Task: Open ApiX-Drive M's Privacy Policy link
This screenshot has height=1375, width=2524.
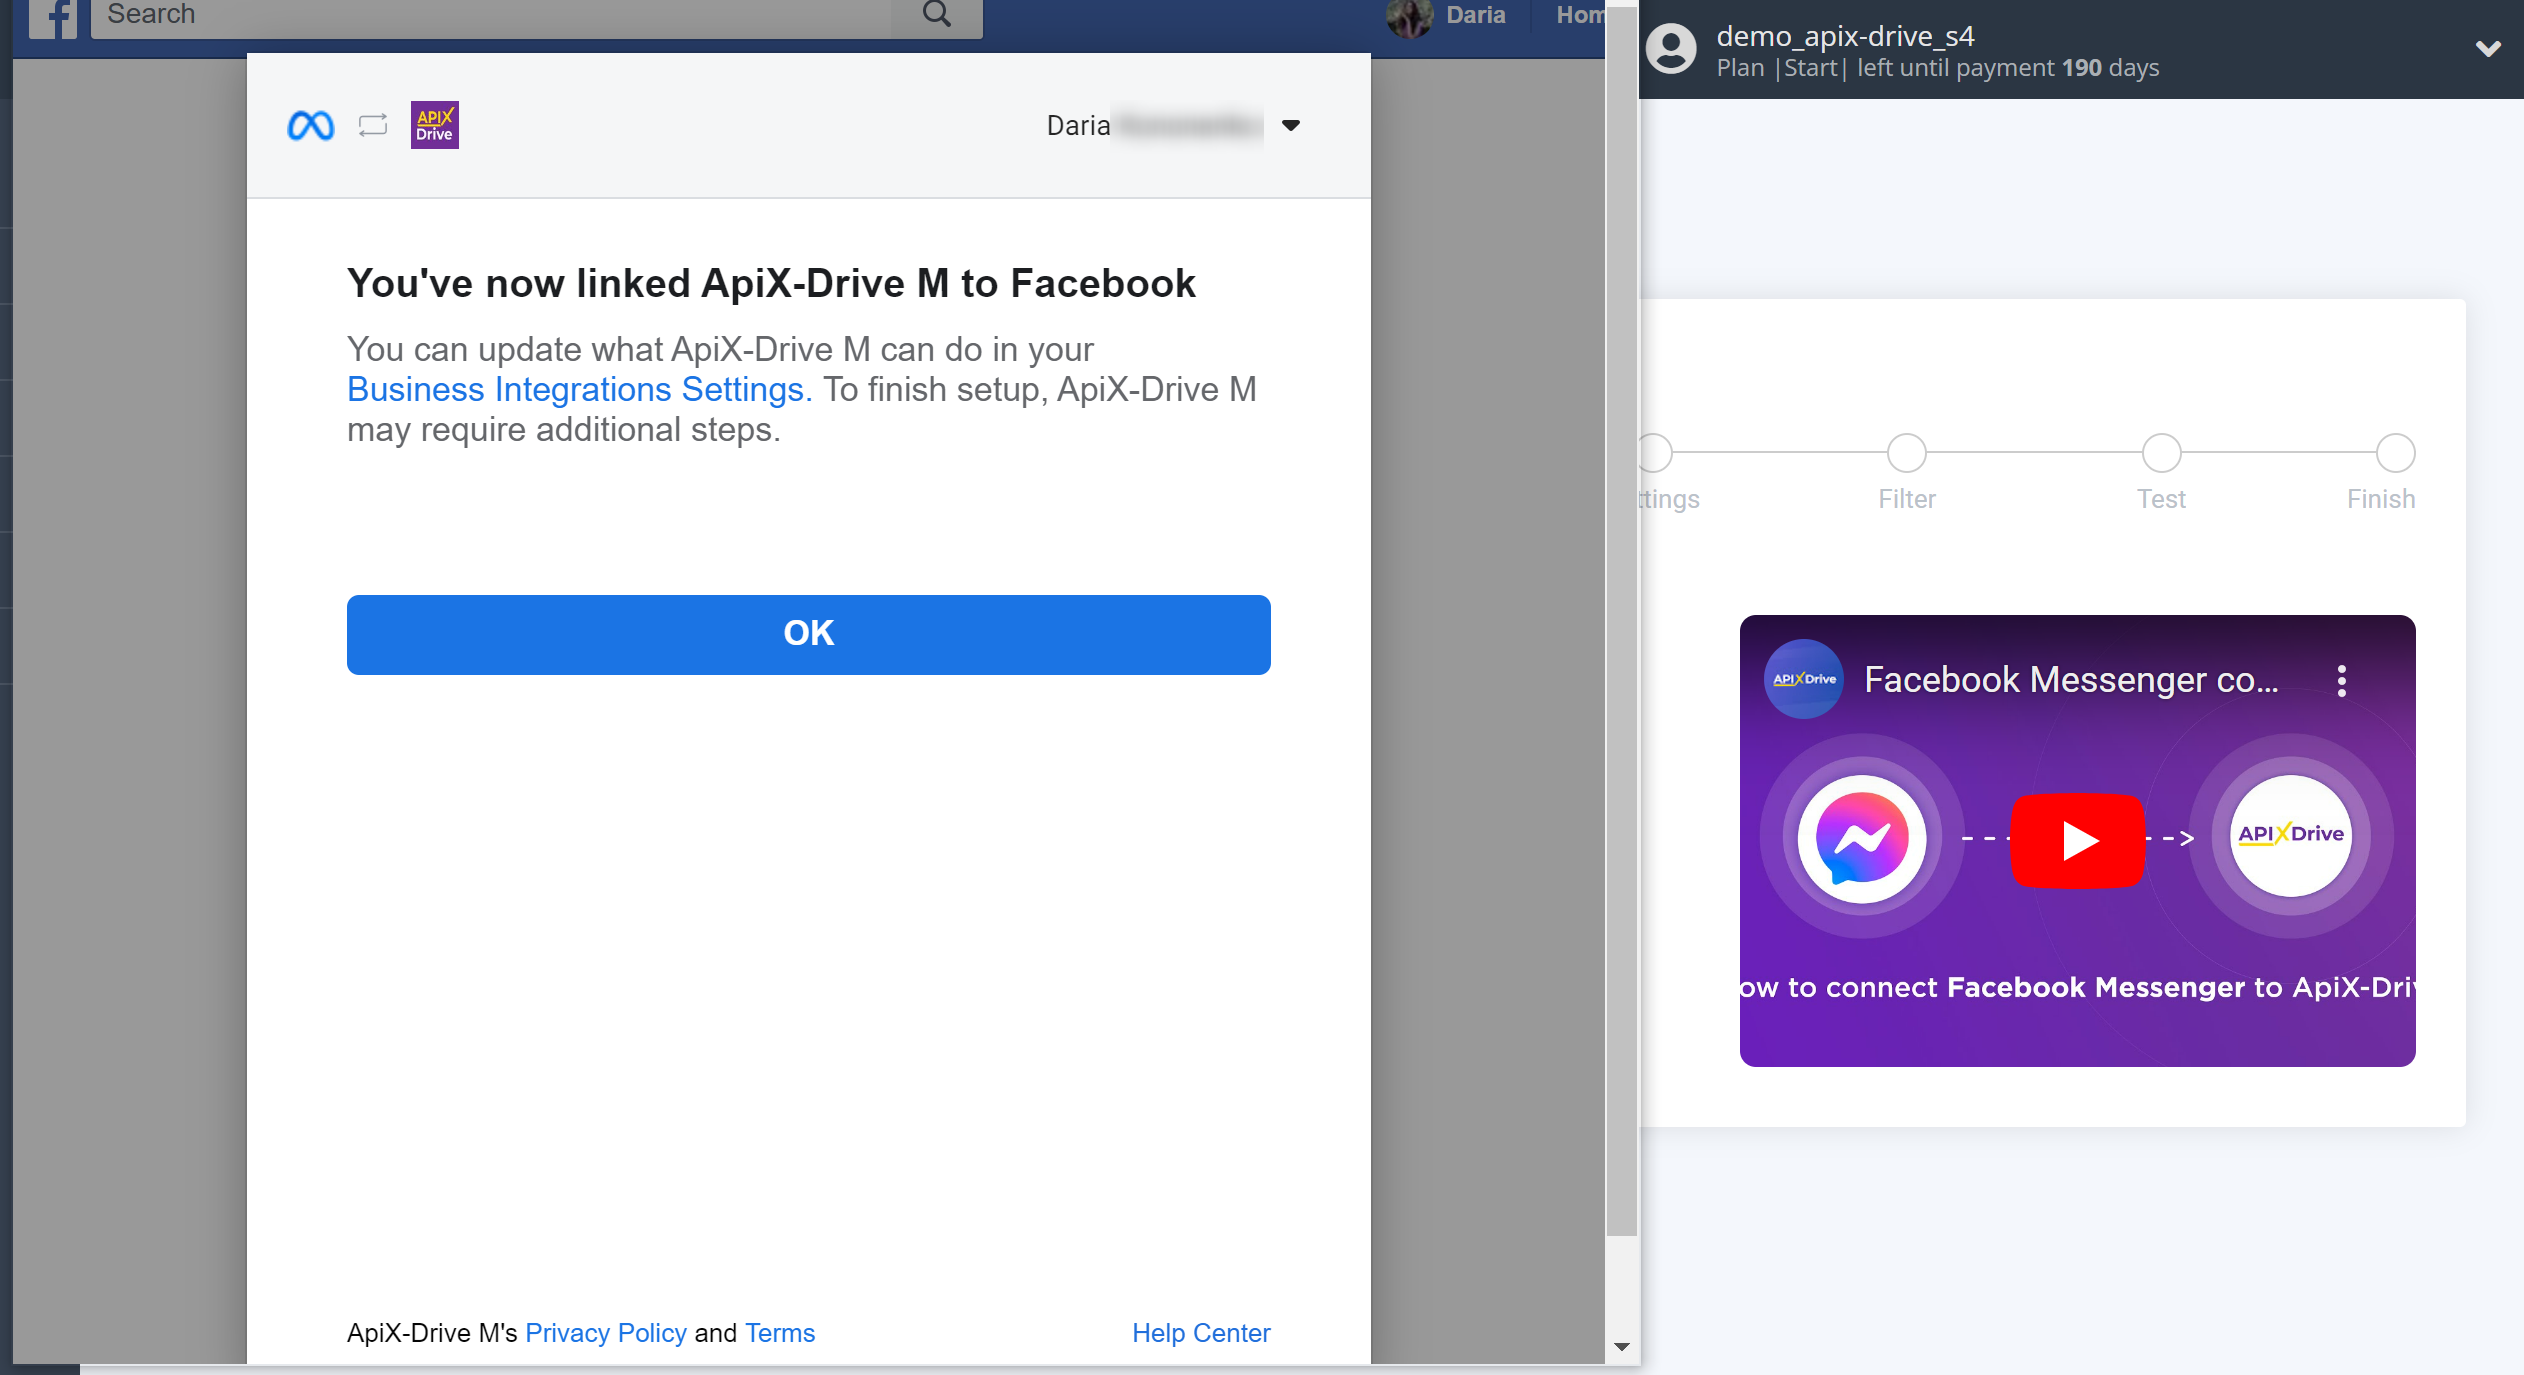Action: 606,1333
